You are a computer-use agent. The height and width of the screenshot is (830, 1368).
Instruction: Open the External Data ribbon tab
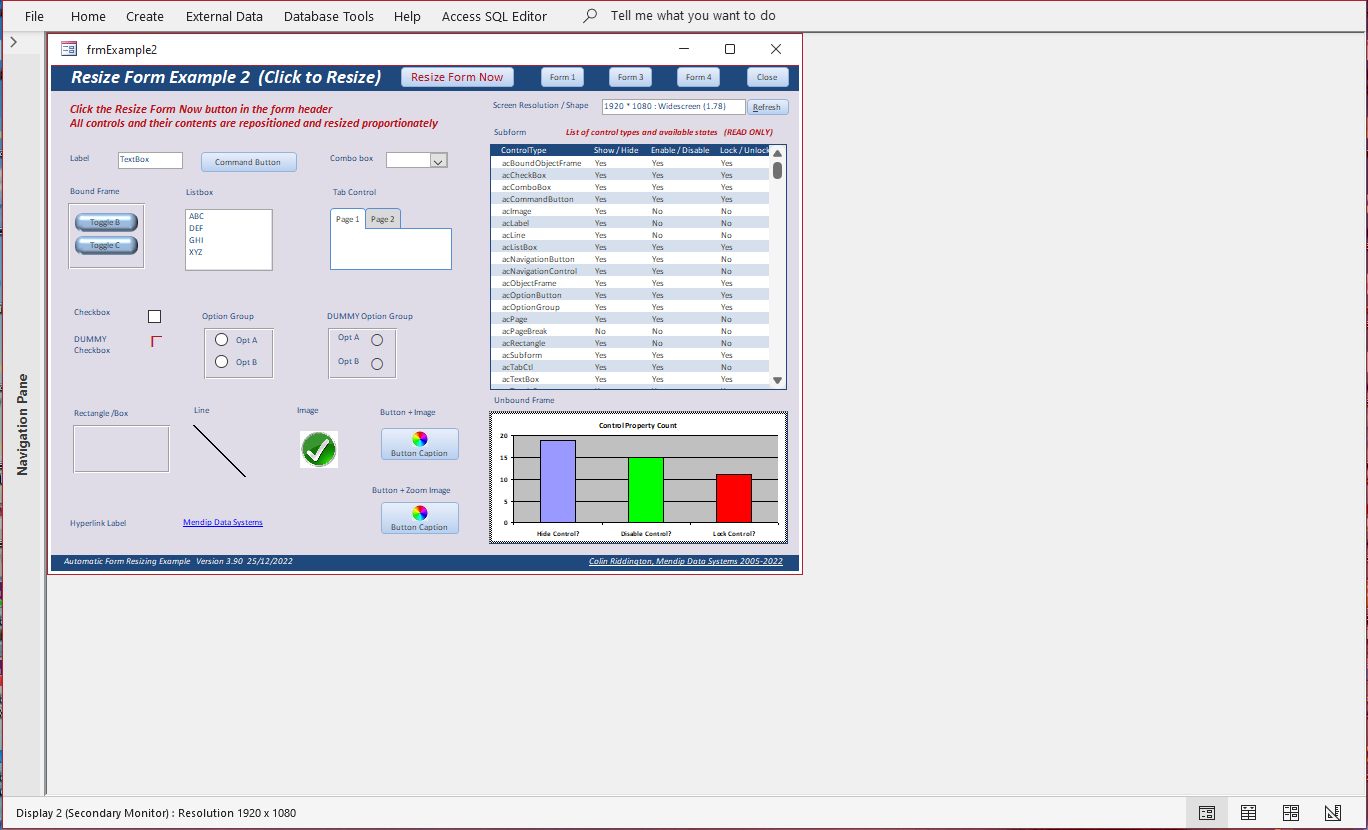pyautogui.click(x=224, y=16)
